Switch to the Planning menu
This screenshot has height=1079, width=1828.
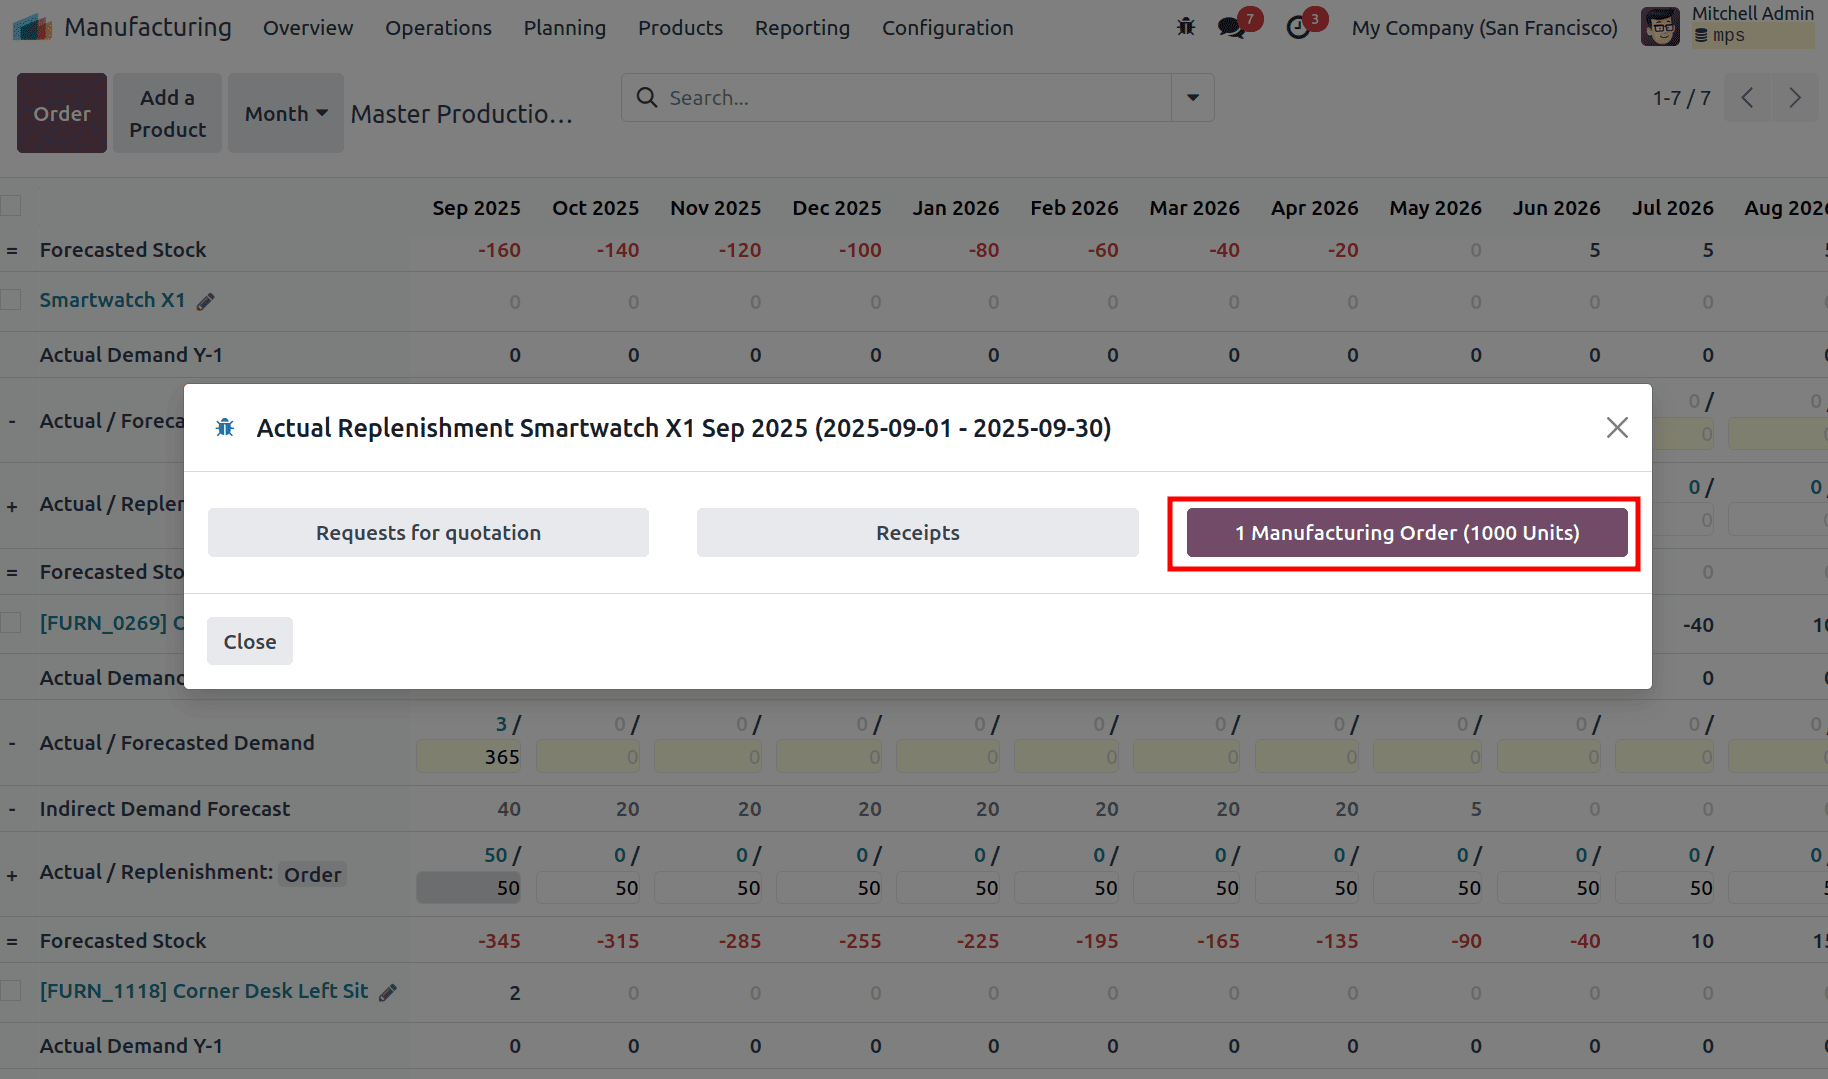tap(564, 27)
